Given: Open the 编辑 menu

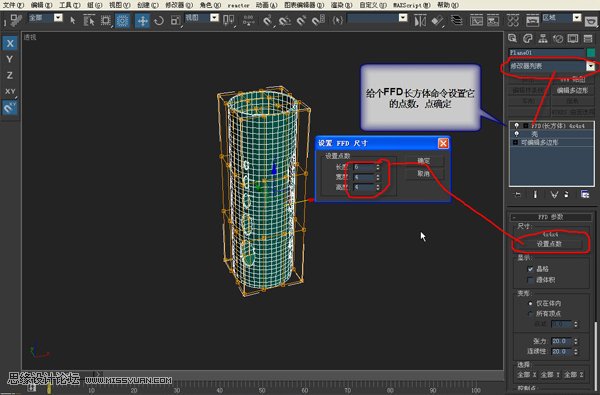Looking at the screenshot, I should tap(41, 5).
